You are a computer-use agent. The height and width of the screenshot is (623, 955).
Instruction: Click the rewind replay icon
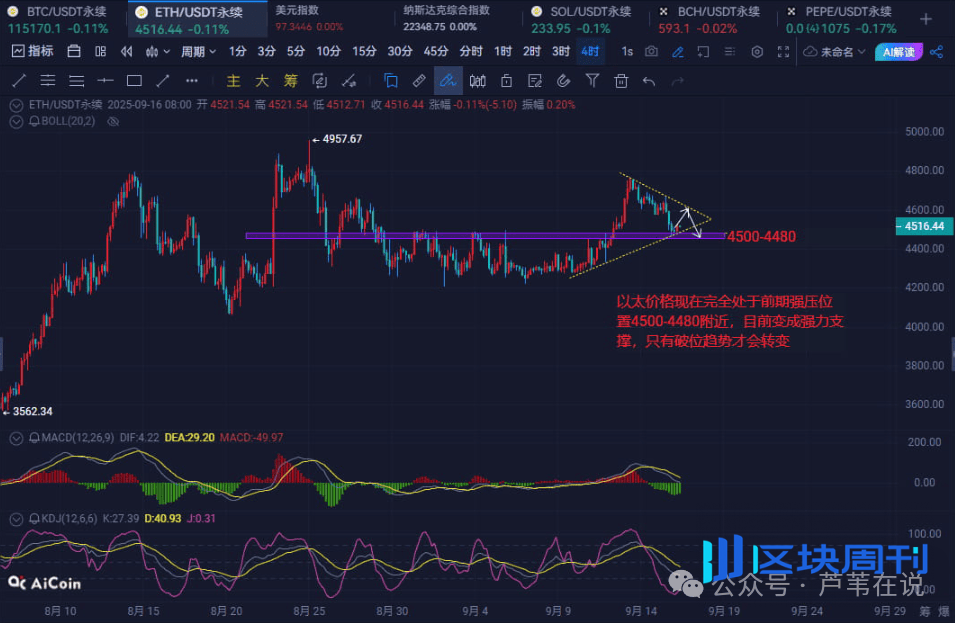(126, 52)
